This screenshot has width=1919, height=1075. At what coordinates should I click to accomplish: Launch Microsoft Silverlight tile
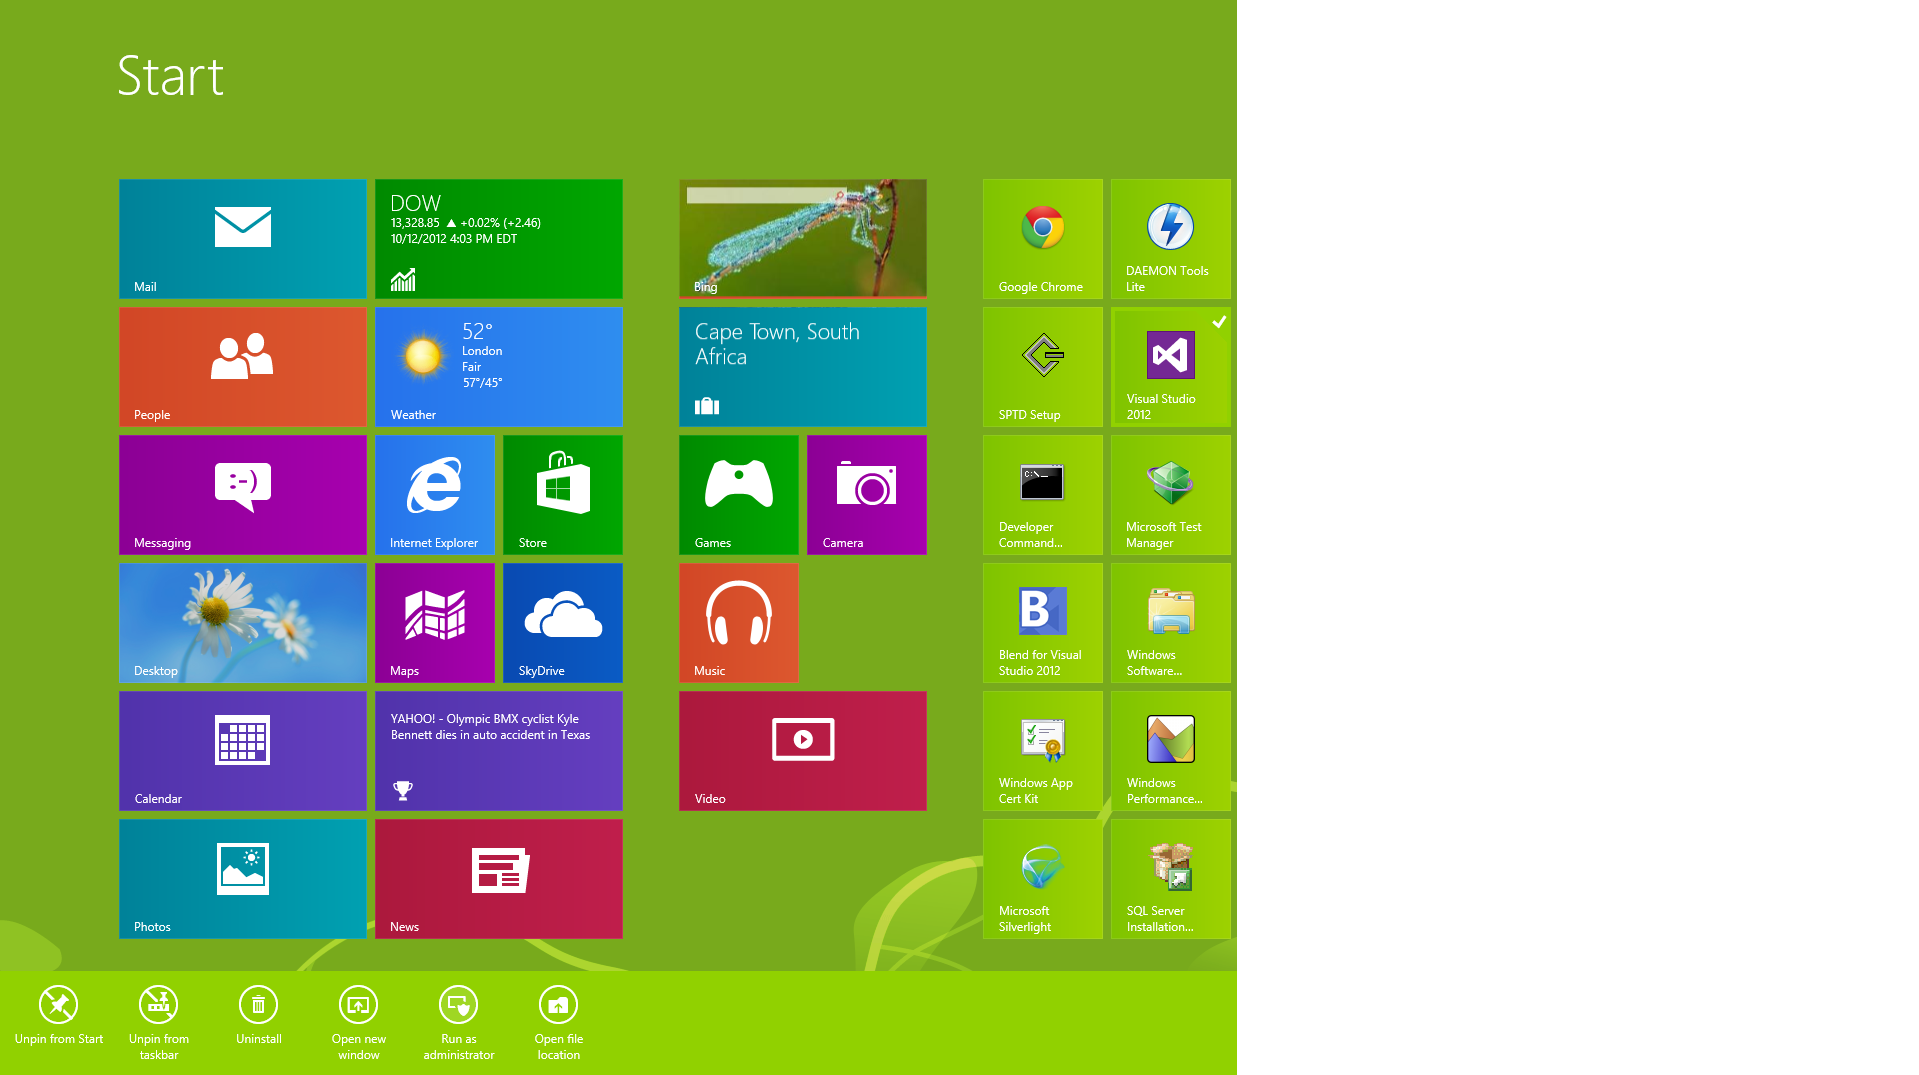pyautogui.click(x=1043, y=879)
